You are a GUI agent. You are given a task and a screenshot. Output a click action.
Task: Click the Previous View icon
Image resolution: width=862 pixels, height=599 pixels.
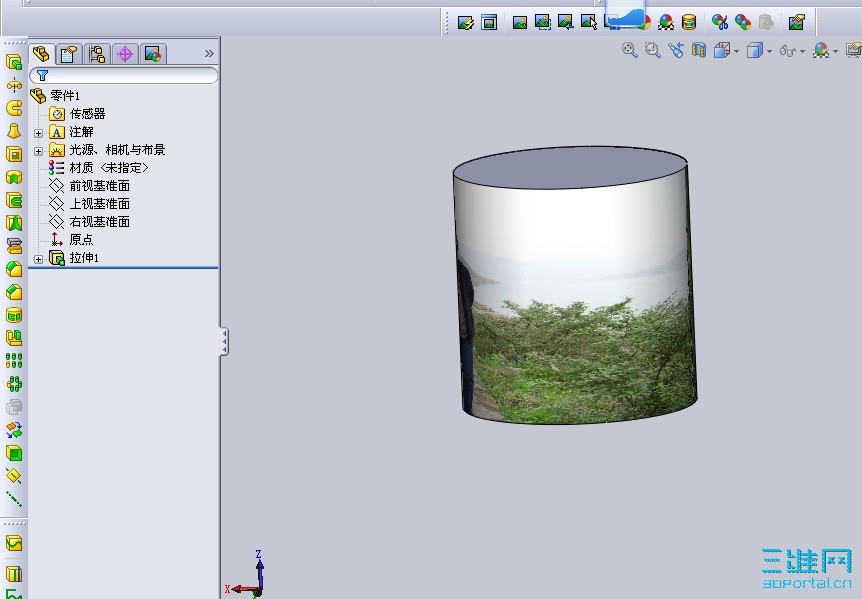point(676,51)
